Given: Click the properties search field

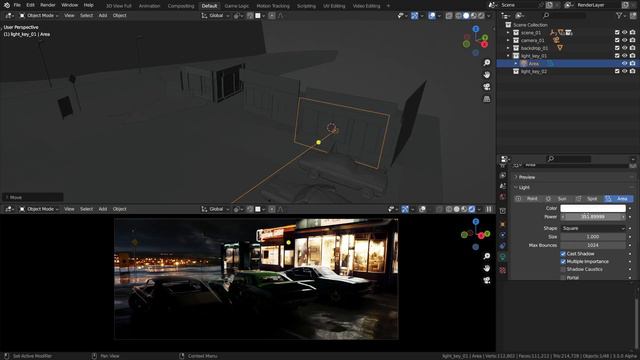Looking at the screenshot, I should 569,158.
